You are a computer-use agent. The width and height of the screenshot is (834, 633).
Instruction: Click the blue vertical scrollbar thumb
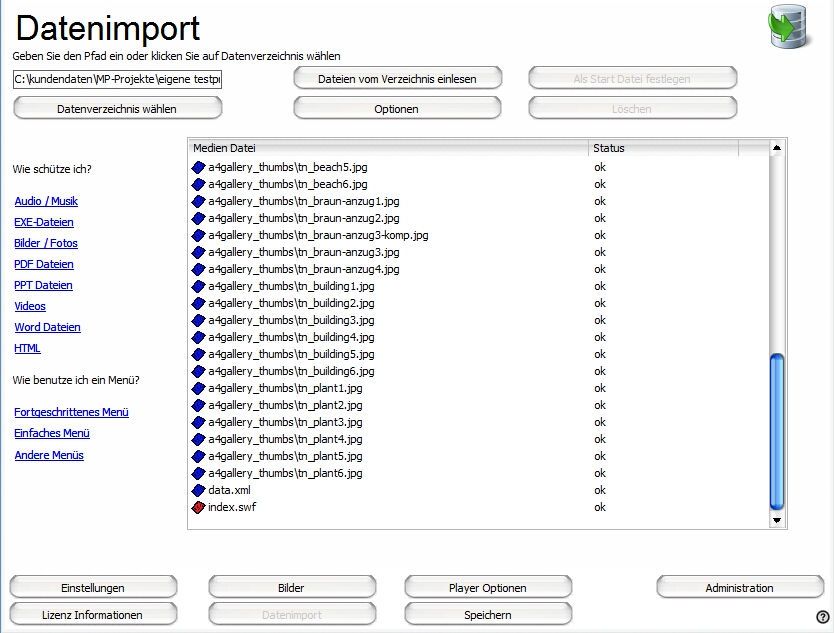coord(777,430)
